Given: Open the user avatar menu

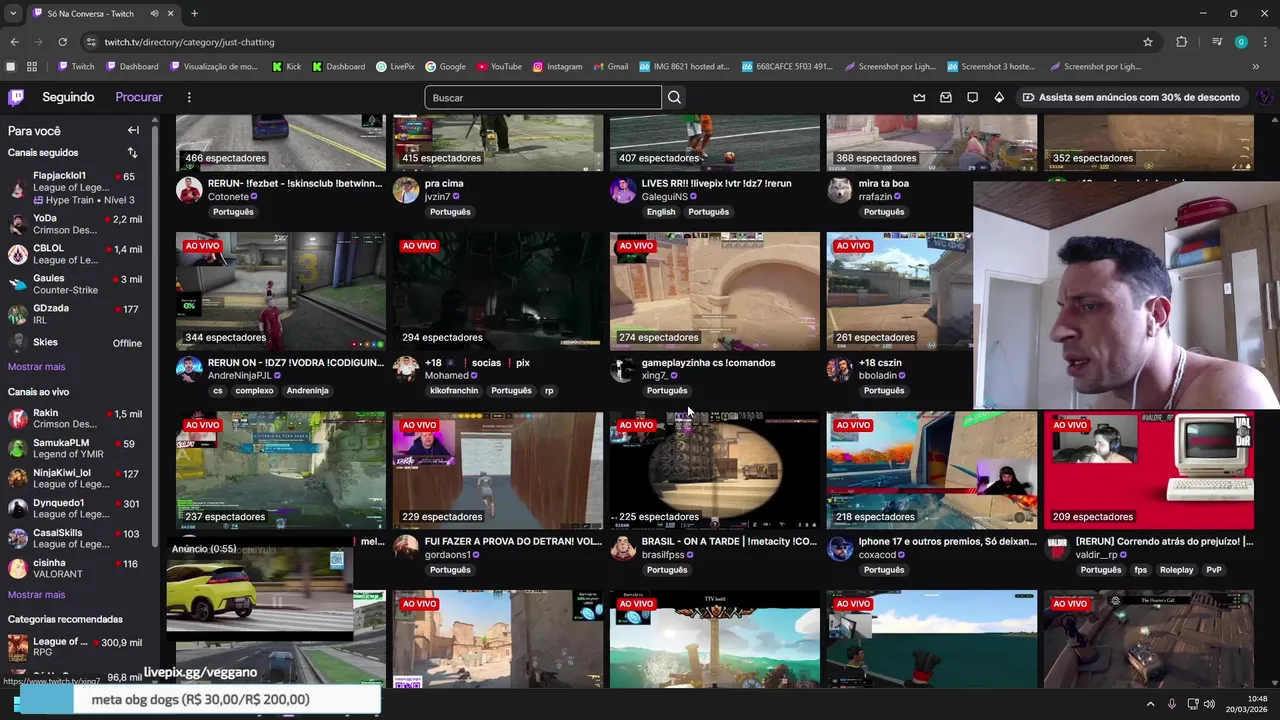Looking at the screenshot, I should click(x=1265, y=97).
